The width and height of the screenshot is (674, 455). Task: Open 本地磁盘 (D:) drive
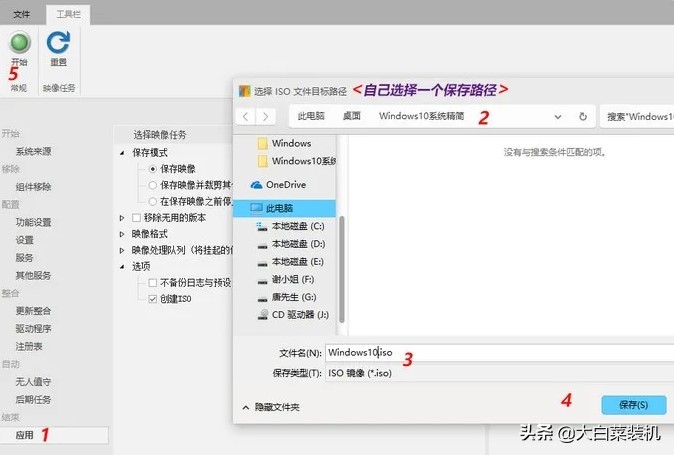click(291, 244)
